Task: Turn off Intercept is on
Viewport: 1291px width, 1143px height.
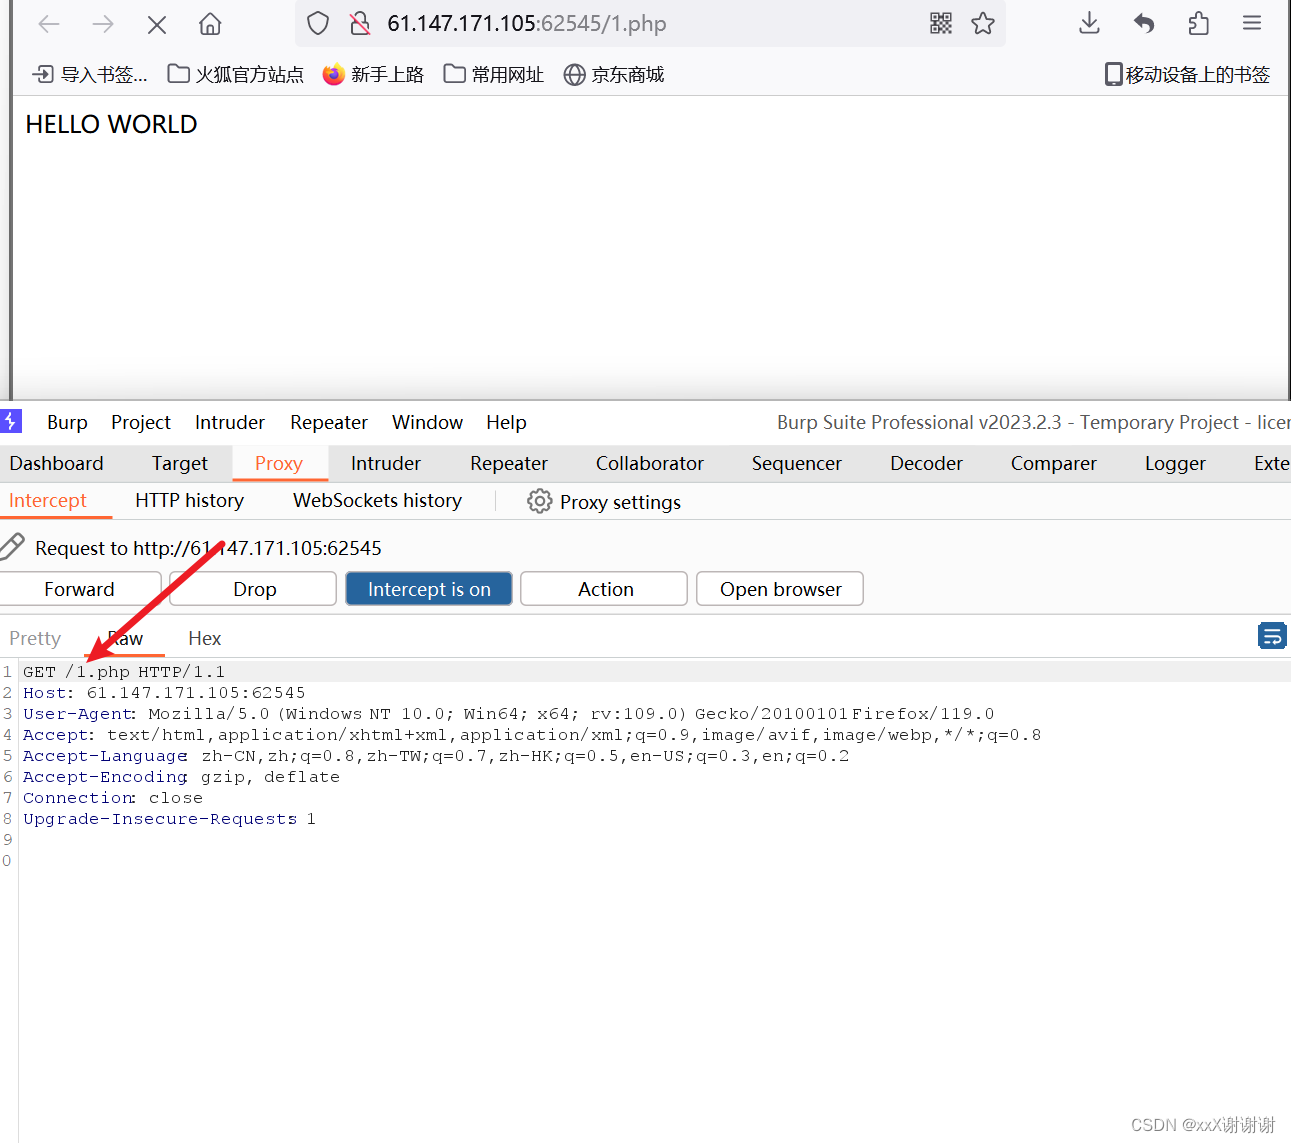Action: point(428,588)
